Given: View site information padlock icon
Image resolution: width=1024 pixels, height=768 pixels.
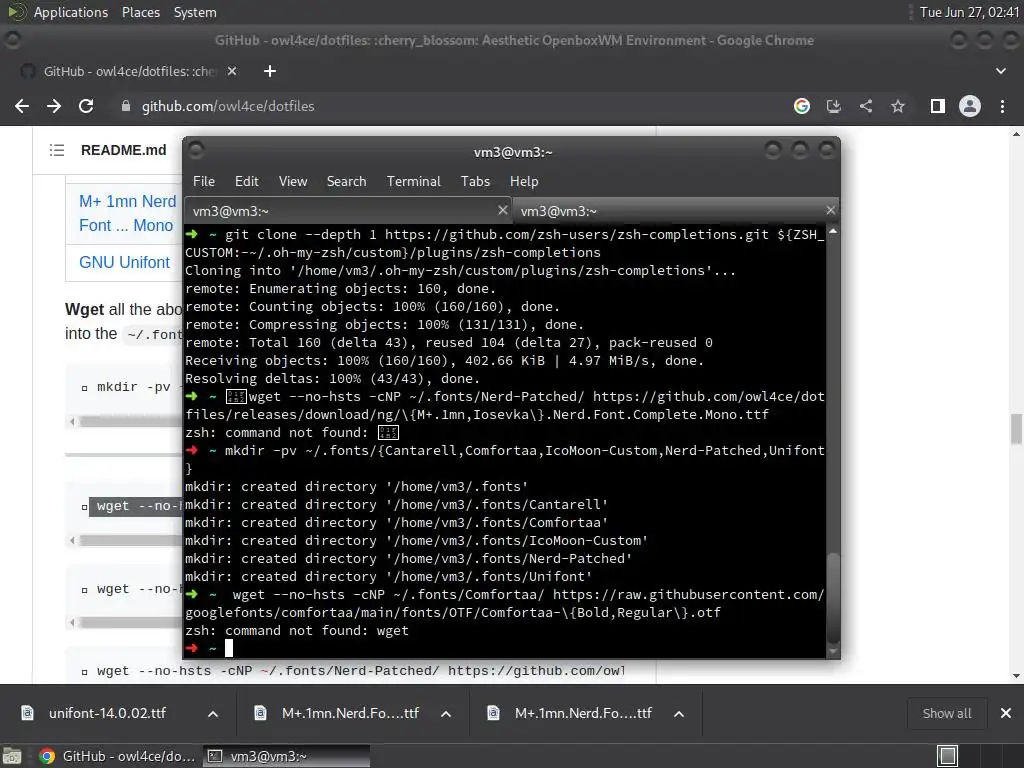Looking at the screenshot, I should [x=126, y=106].
